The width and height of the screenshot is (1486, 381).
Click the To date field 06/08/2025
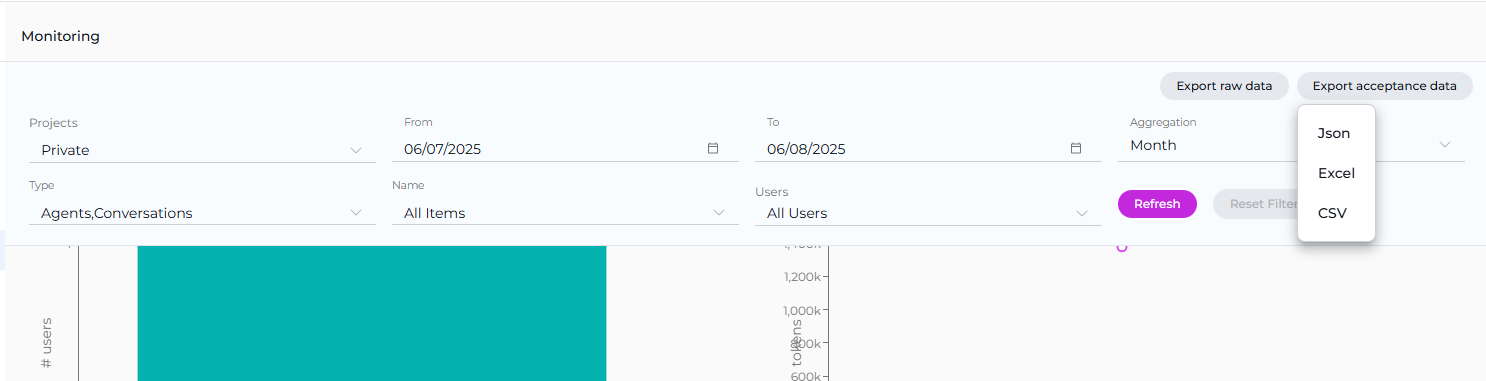pyautogui.click(x=928, y=149)
